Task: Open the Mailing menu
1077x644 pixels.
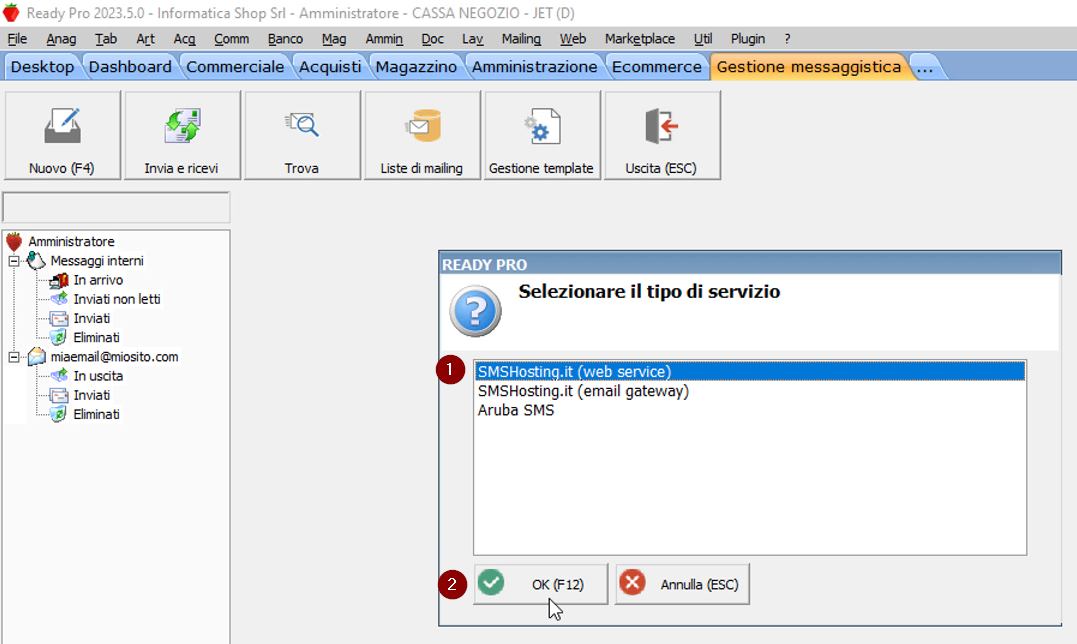Action: coord(521,39)
